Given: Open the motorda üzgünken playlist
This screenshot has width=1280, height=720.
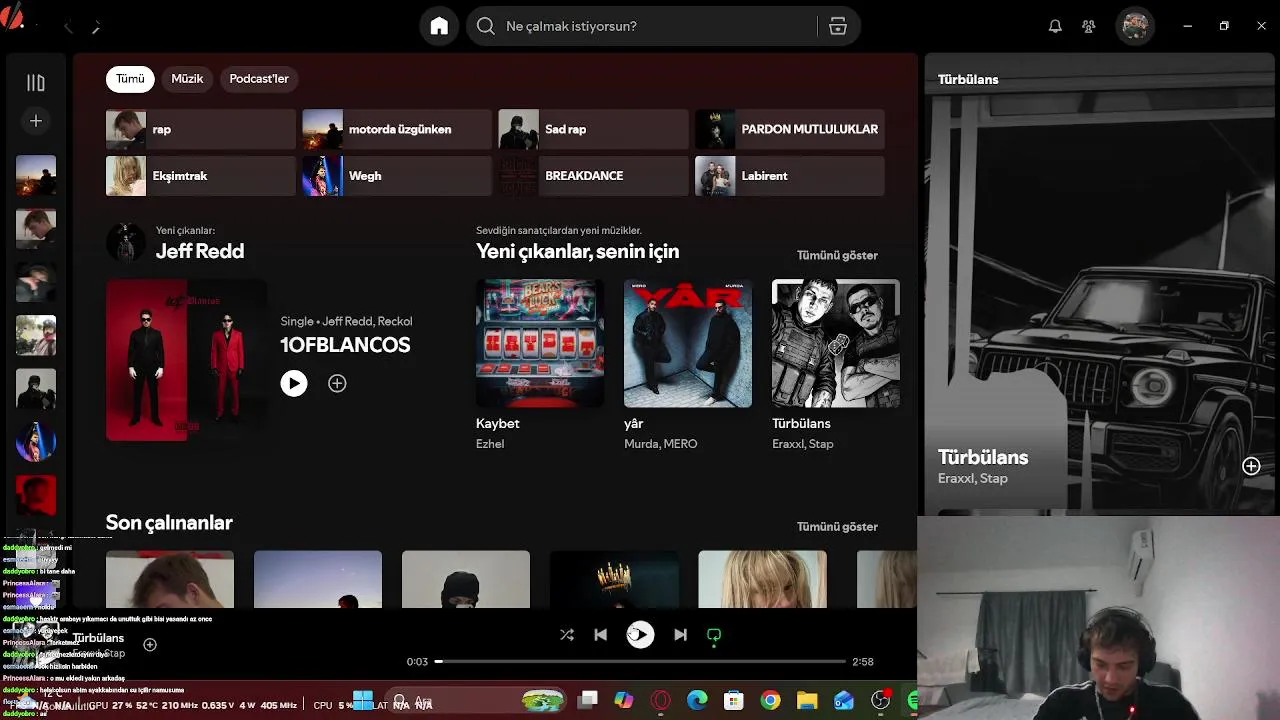Looking at the screenshot, I should (x=397, y=129).
